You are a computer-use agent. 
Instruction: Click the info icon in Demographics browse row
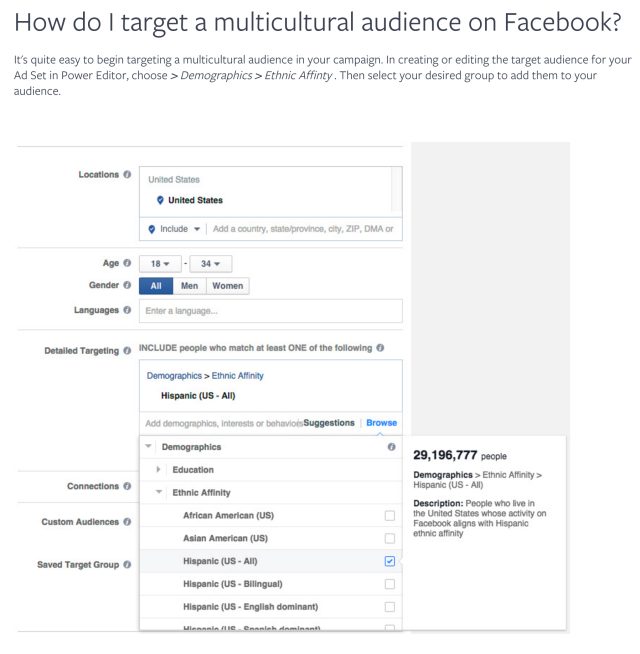coord(391,447)
